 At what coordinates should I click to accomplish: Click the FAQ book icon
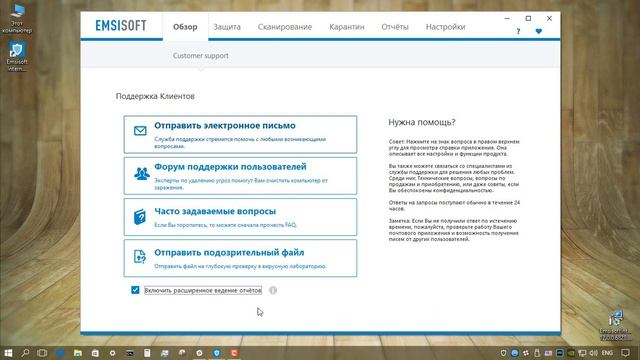coord(140,216)
